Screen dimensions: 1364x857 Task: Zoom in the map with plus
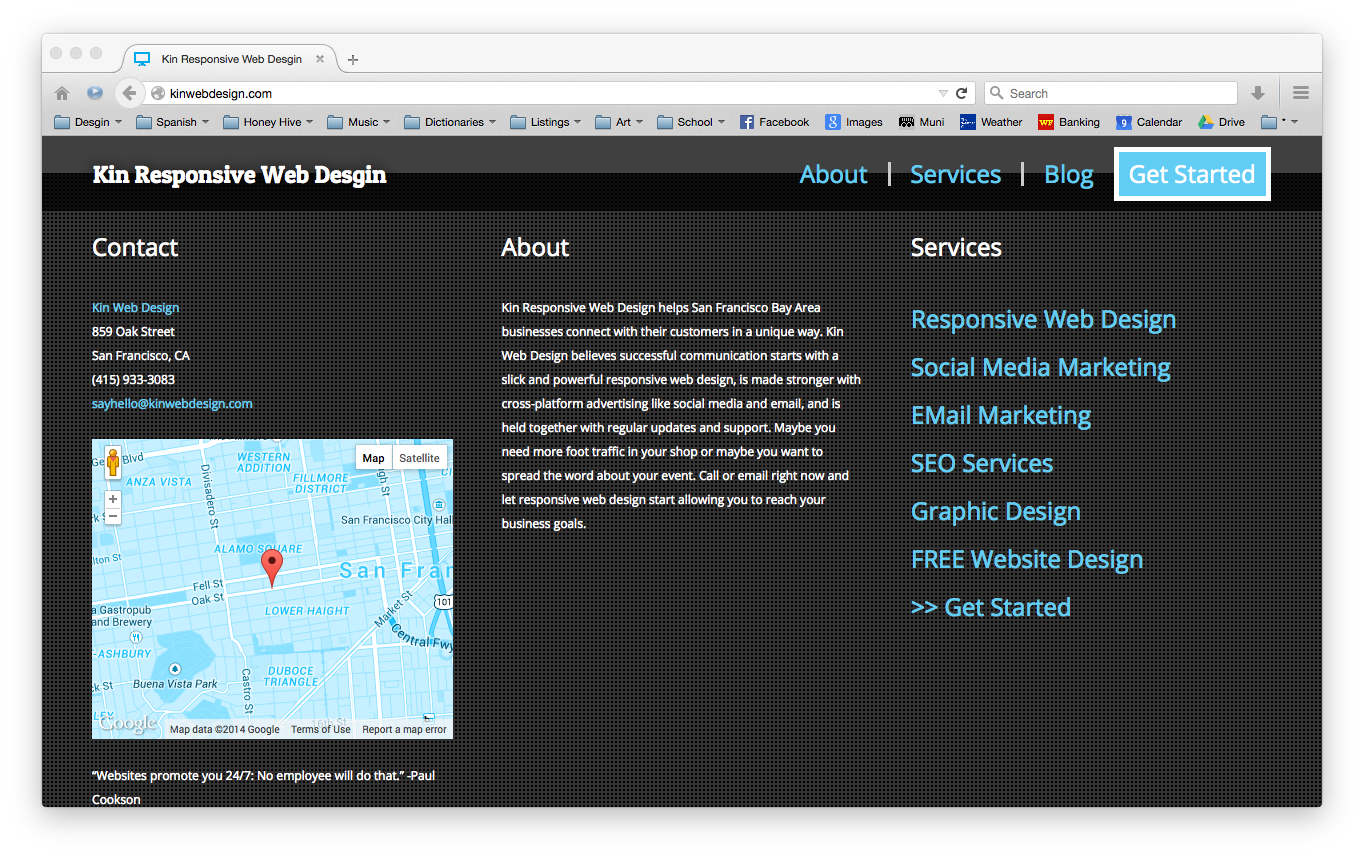(x=113, y=499)
